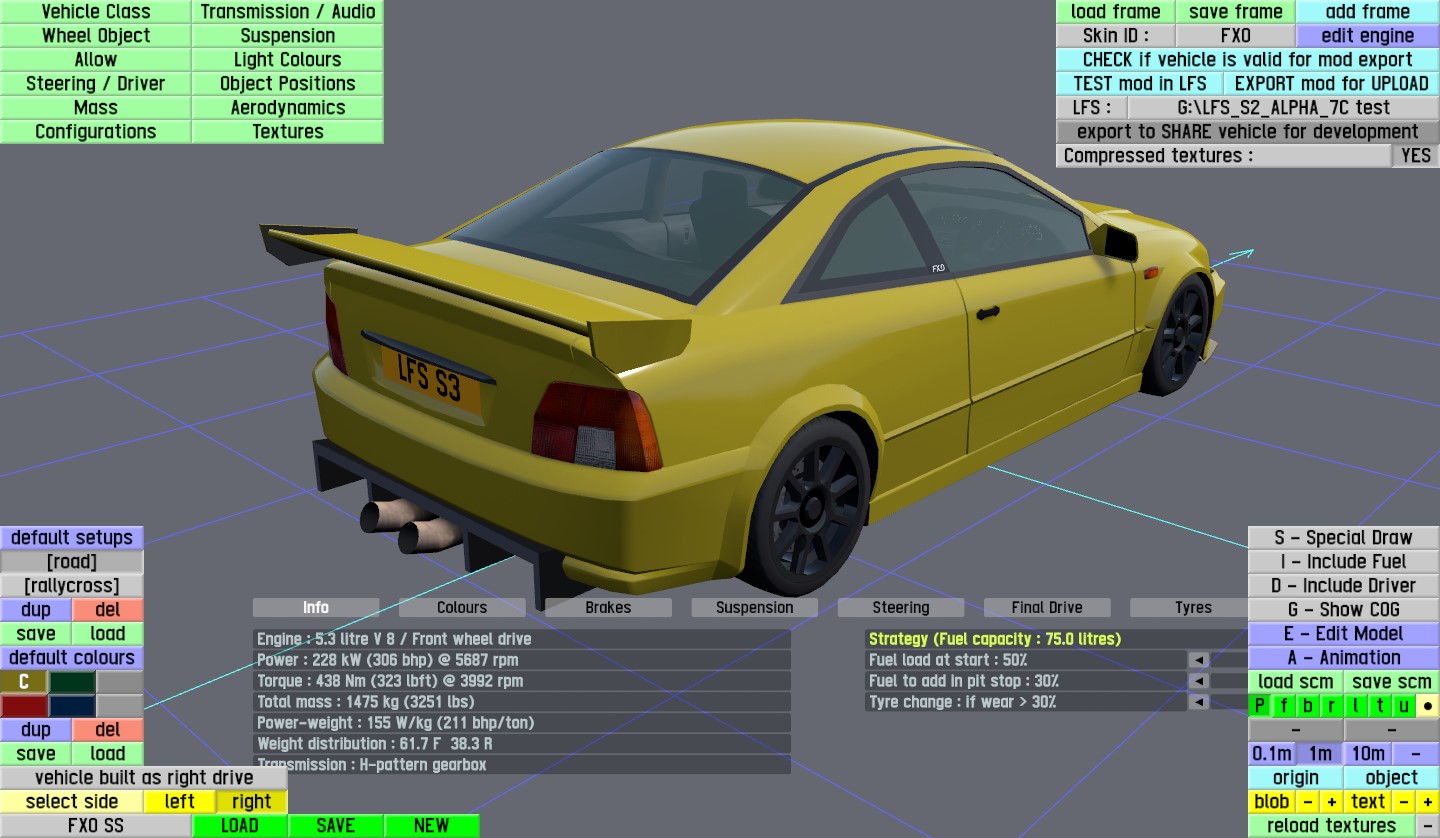Open Wheel Object menu

point(96,36)
